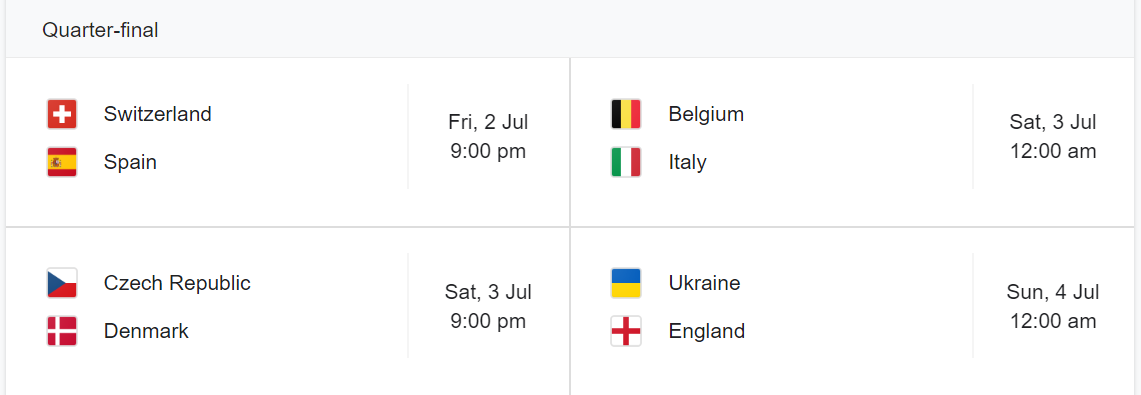The image size is (1141, 395).
Task: Select the Ukraine team name
Action: coord(704,283)
